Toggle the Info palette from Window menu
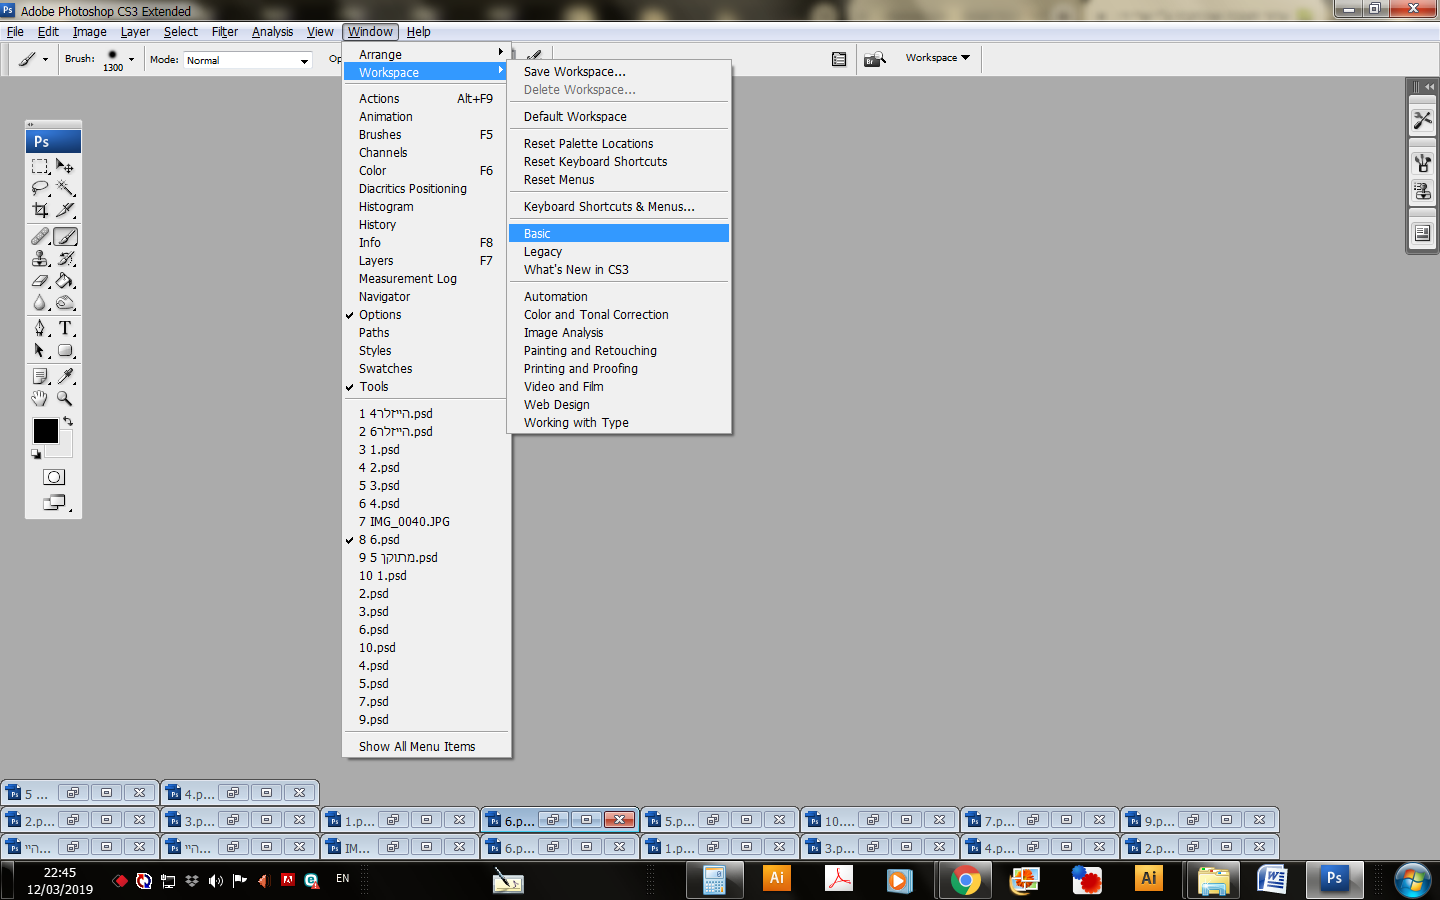This screenshot has width=1440, height=900. coord(427,243)
